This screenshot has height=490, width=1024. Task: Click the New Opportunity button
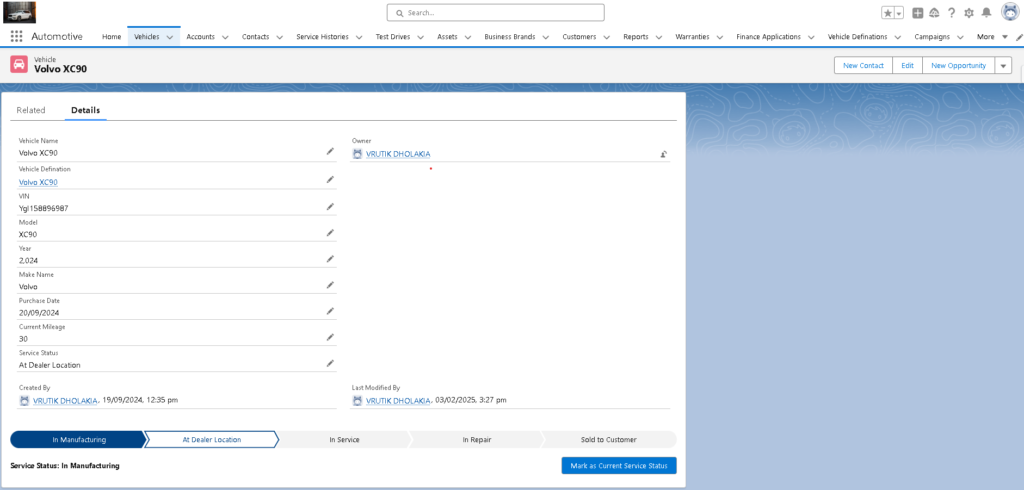(x=958, y=65)
